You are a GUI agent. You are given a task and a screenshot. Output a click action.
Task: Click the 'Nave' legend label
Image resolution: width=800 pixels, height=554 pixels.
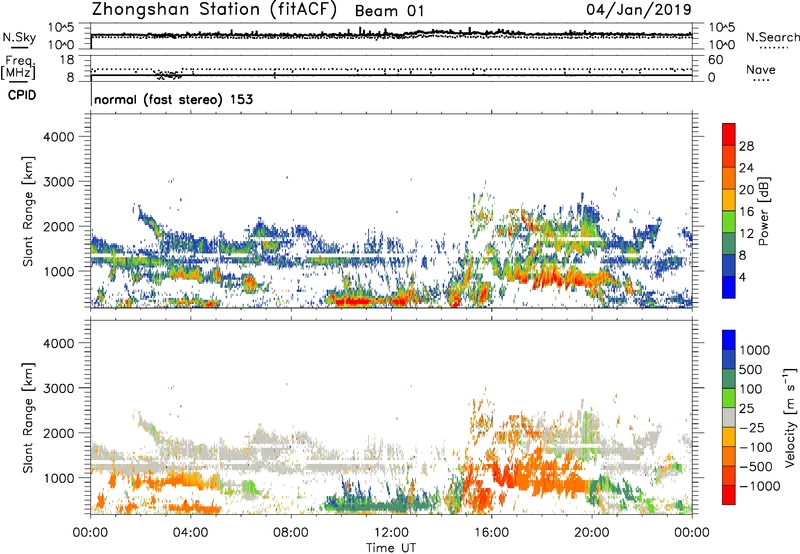(x=761, y=69)
